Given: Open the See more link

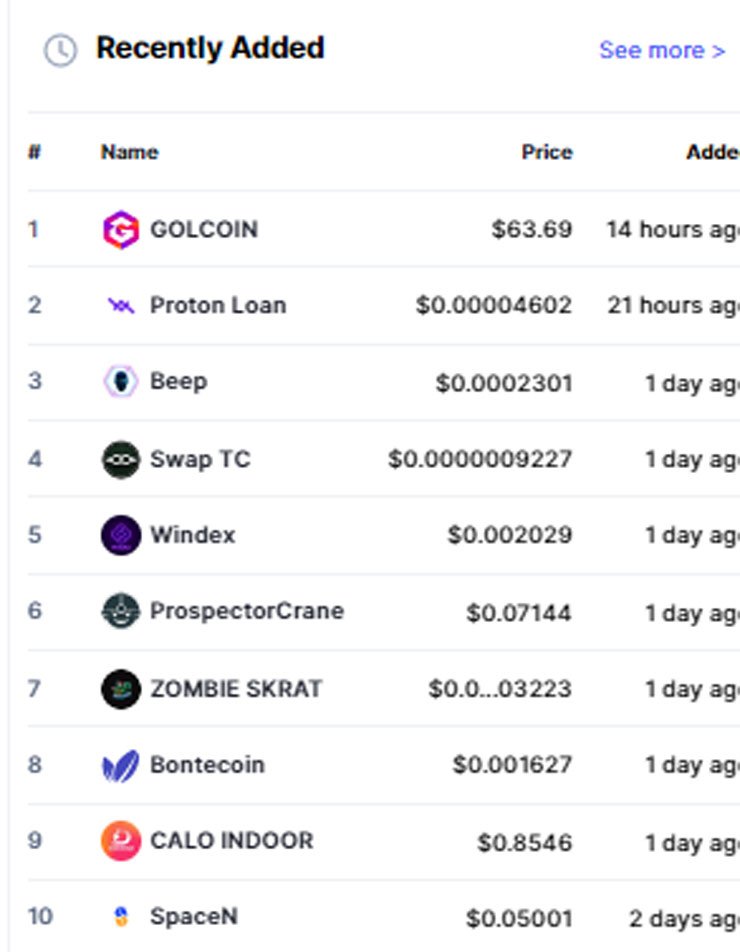Looking at the screenshot, I should coord(662,50).
